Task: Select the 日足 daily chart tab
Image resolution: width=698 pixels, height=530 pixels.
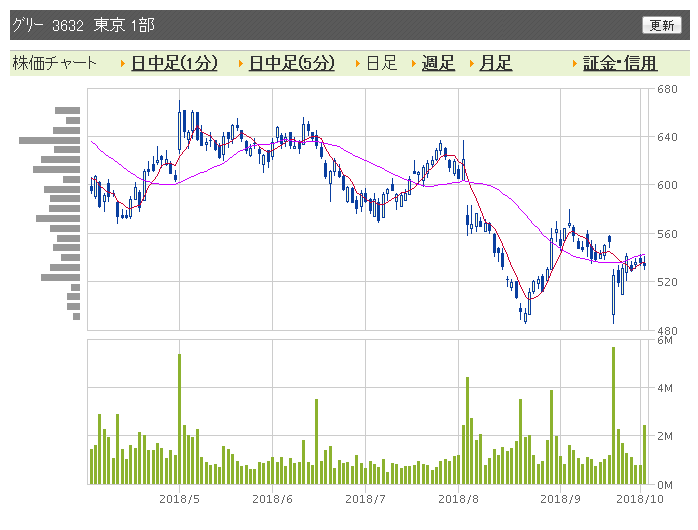Action: [x=381, y=63]
